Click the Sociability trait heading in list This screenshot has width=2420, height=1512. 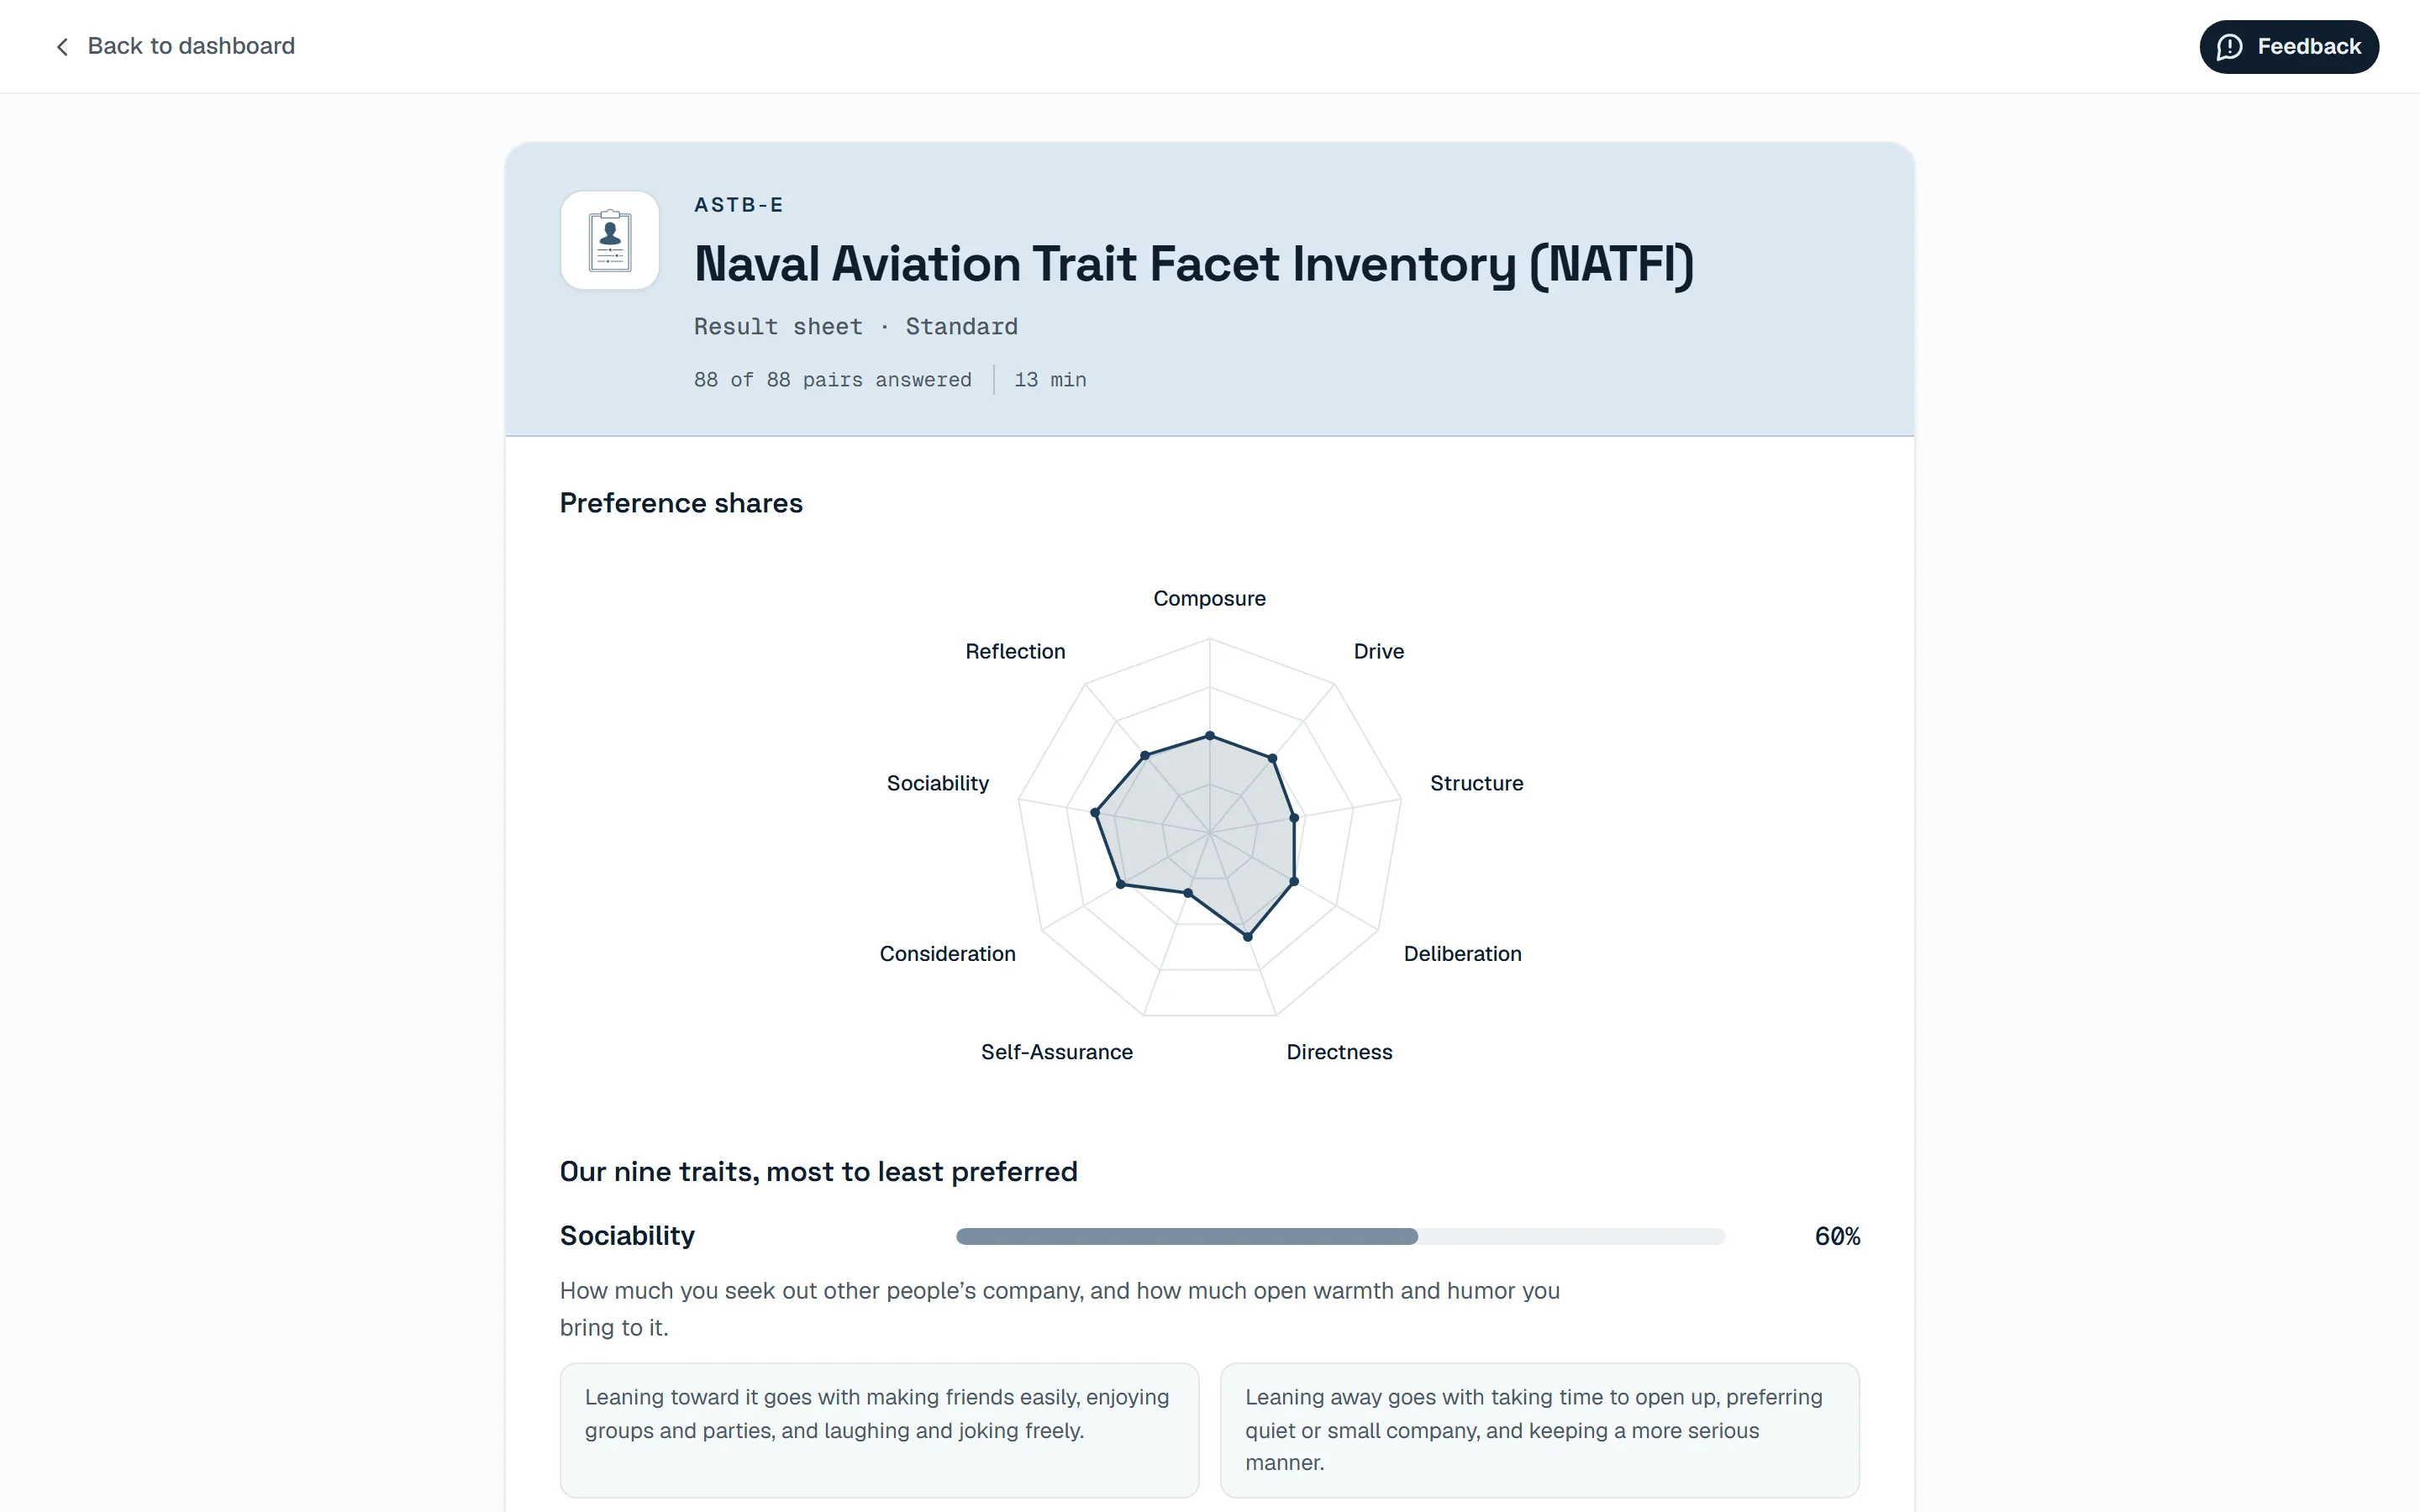(x=627, y=1236)
